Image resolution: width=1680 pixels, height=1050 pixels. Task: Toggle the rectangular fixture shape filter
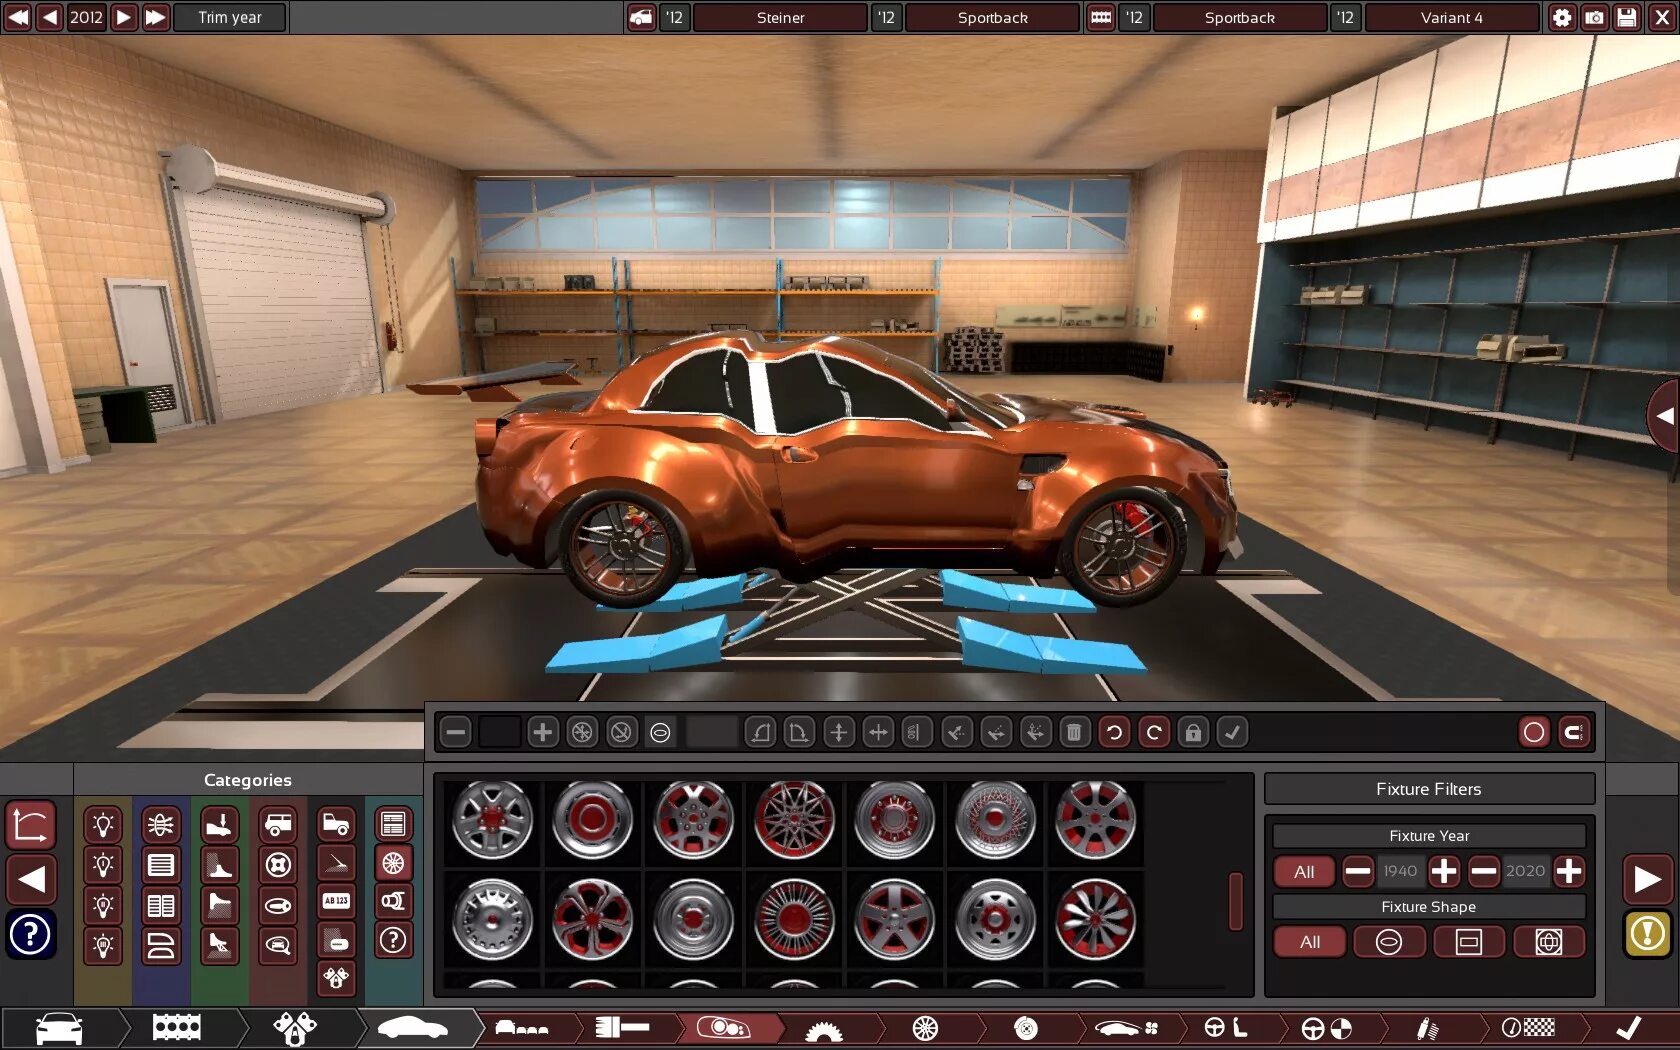point(1469,942)
